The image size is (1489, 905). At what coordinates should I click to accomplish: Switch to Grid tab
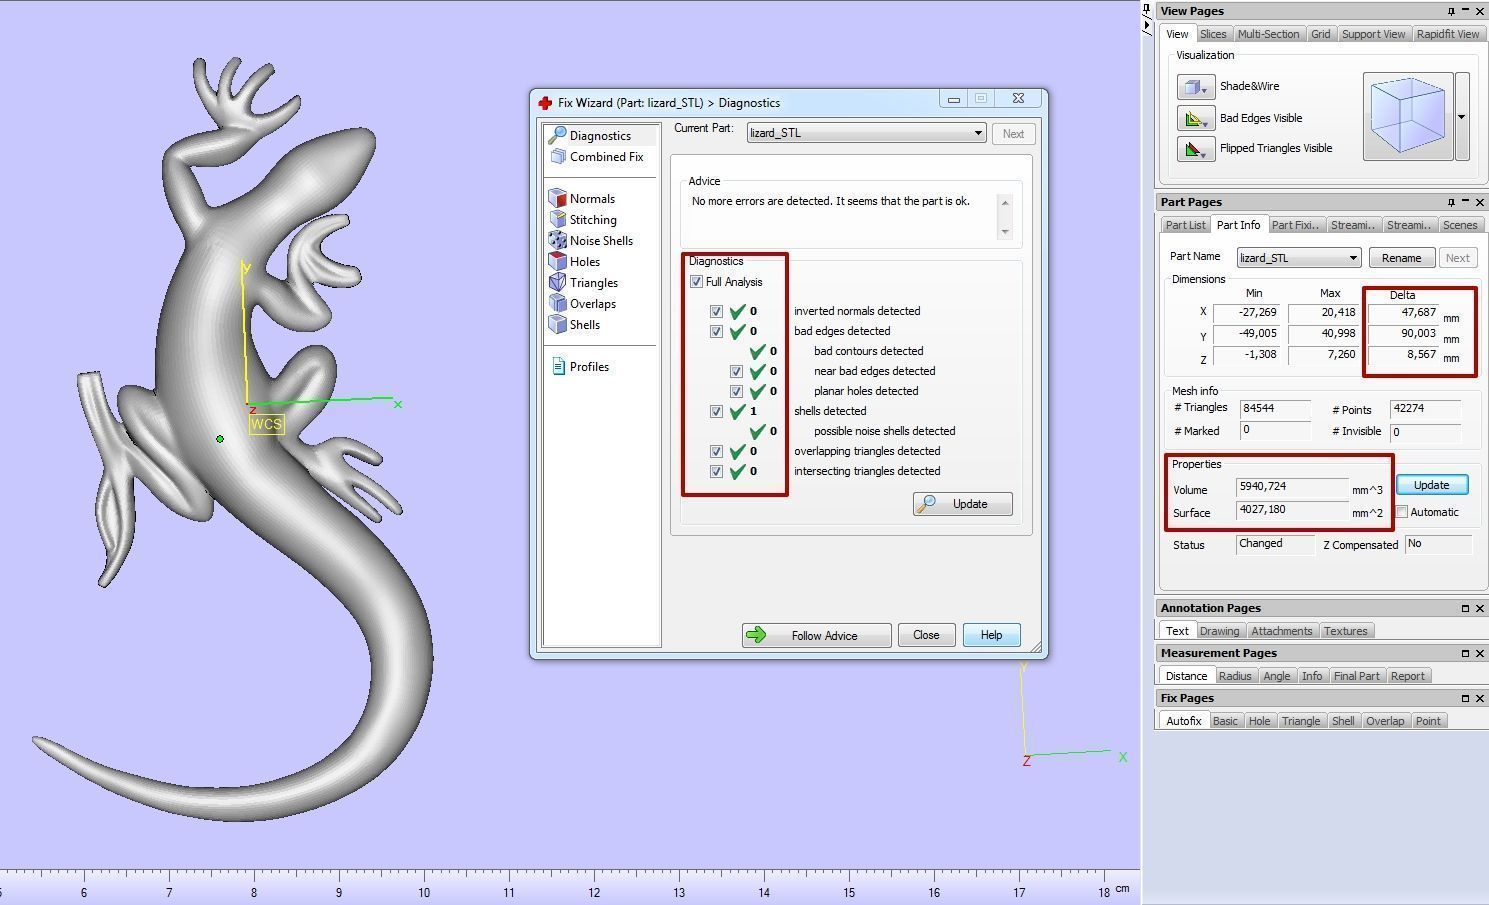coord(1320,34)
